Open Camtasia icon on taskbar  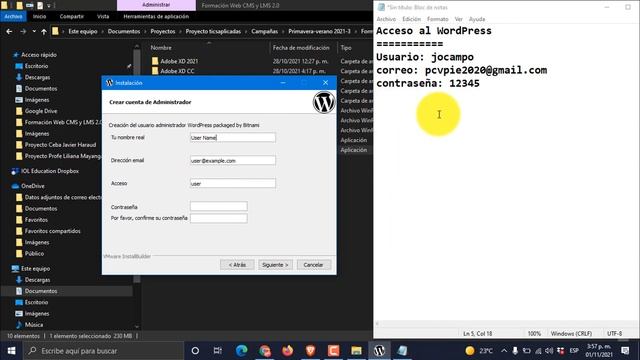333,351
